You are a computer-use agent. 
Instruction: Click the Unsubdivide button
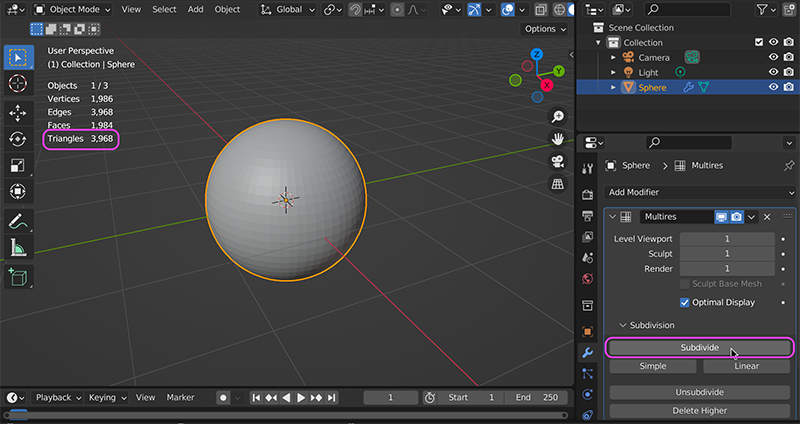[699, 392]
